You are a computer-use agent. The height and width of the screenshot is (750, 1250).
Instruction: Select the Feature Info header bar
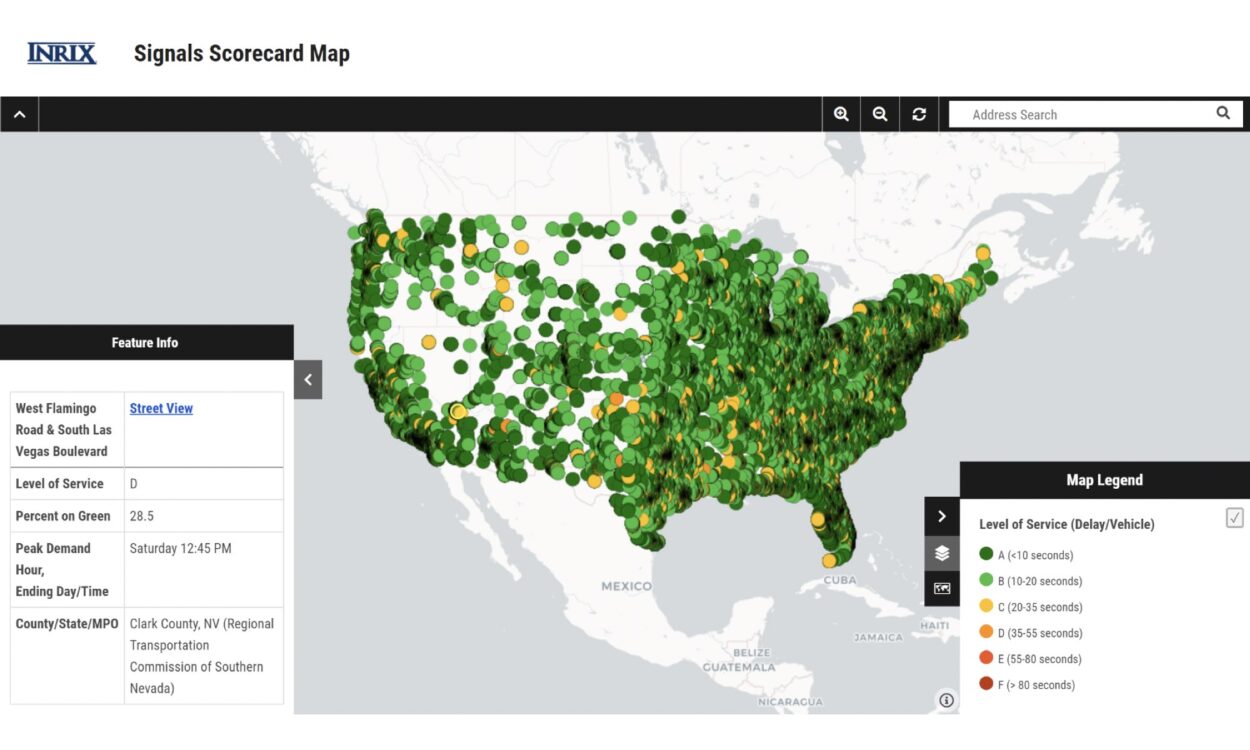click(x=146, y=342)
